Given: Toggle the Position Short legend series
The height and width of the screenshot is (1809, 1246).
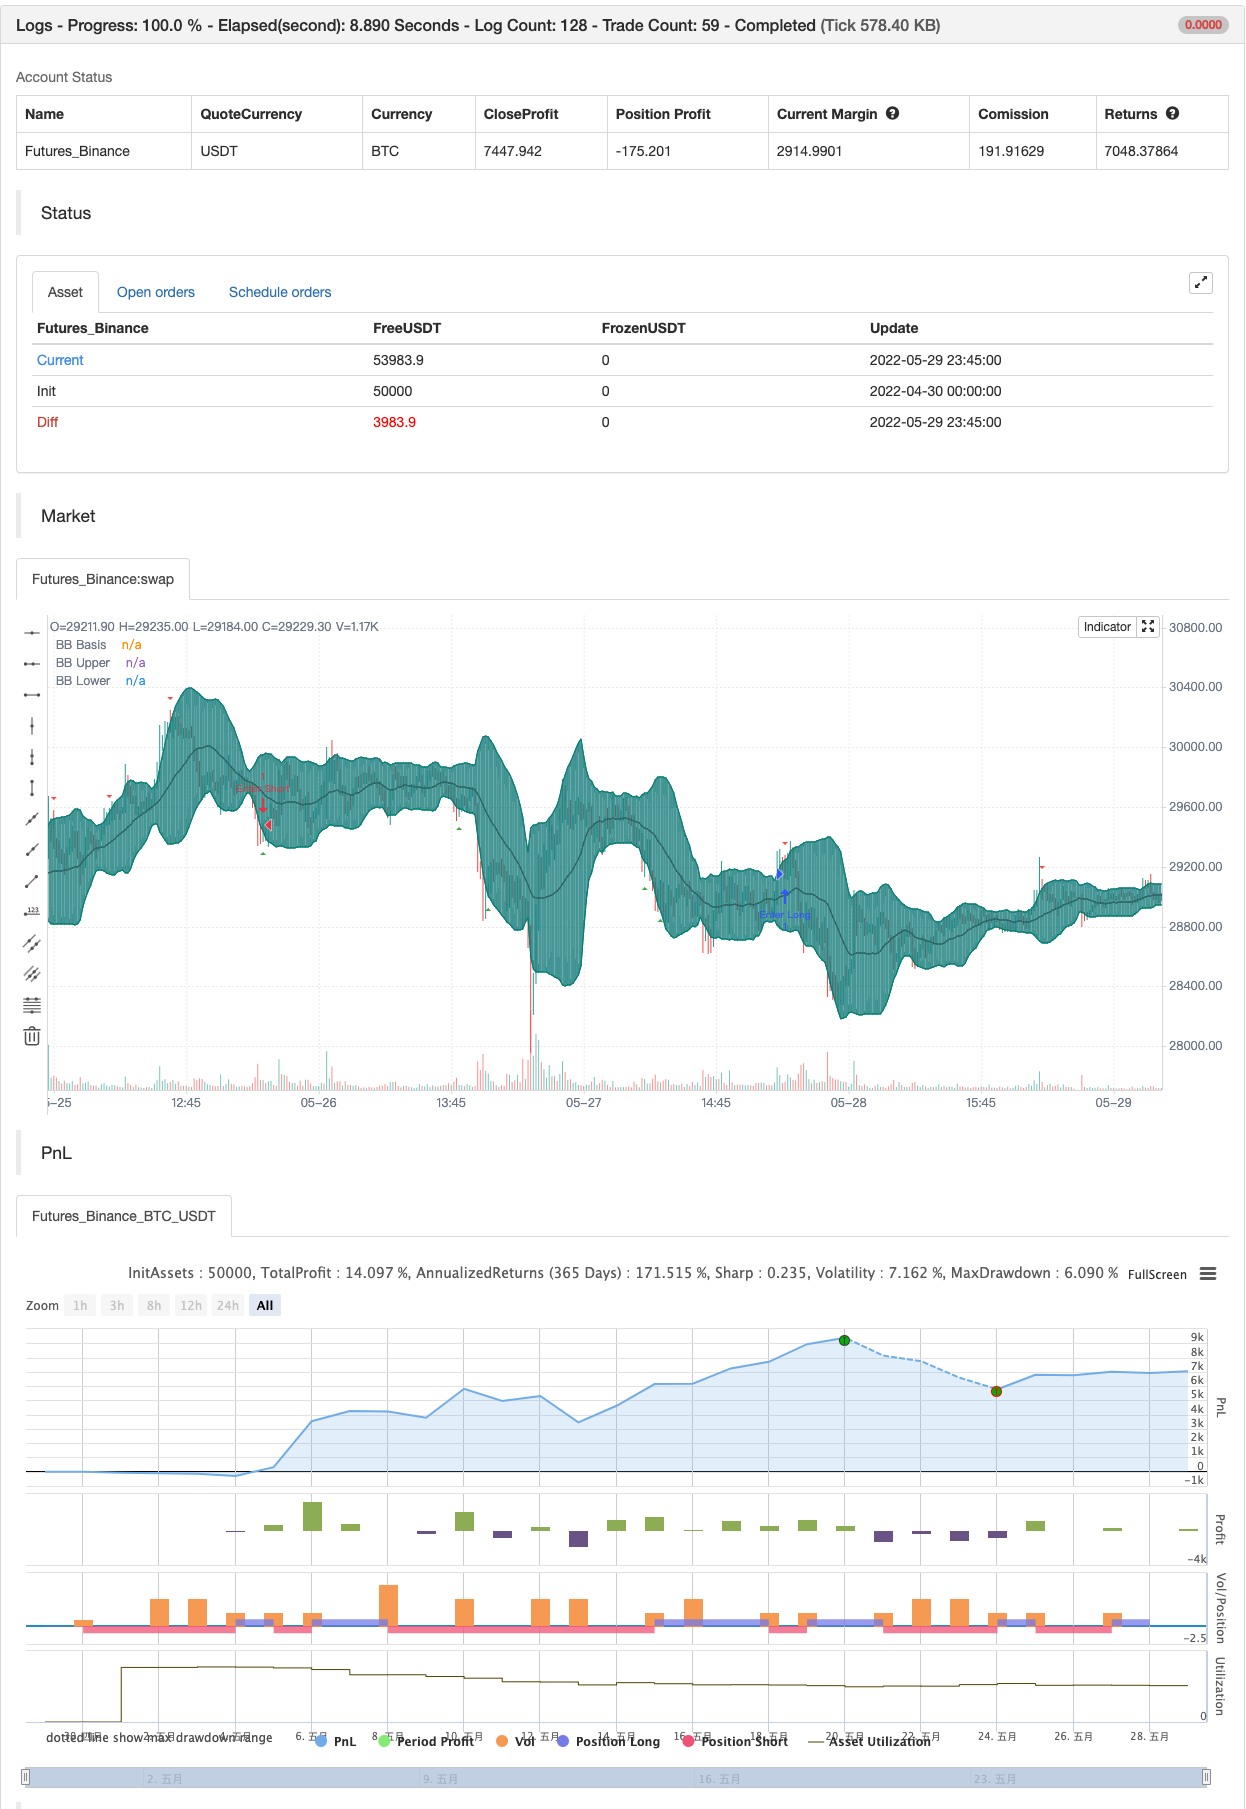Looking at the screenshot, I should tap(735, 1741).
